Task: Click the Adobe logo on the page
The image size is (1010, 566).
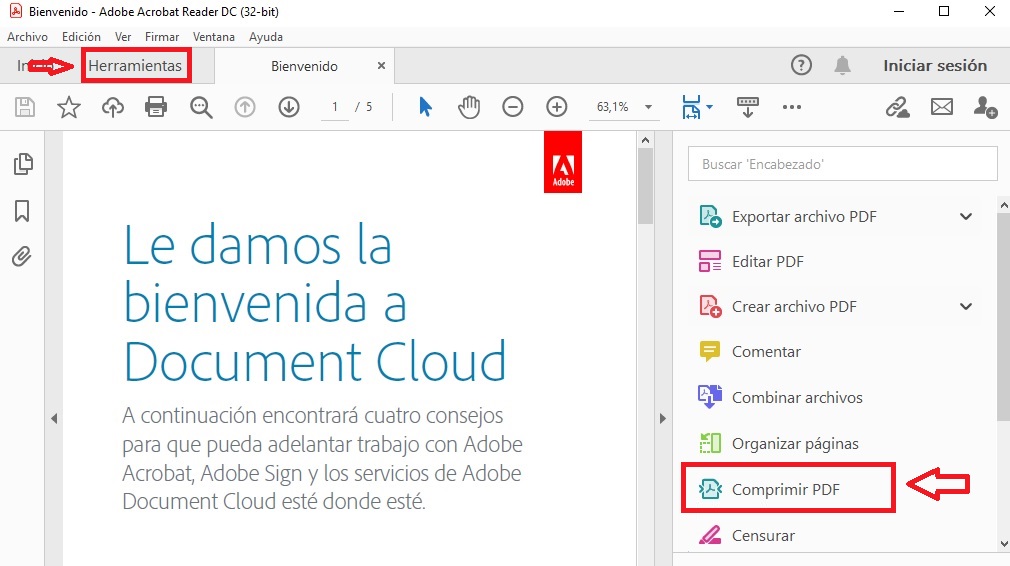Action: [563, 162]
